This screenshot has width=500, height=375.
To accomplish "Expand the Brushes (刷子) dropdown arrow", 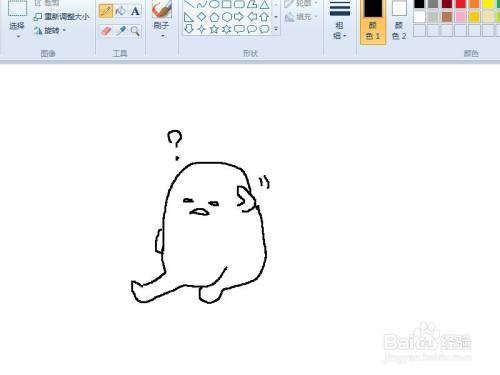I will [x=163, y=36].
